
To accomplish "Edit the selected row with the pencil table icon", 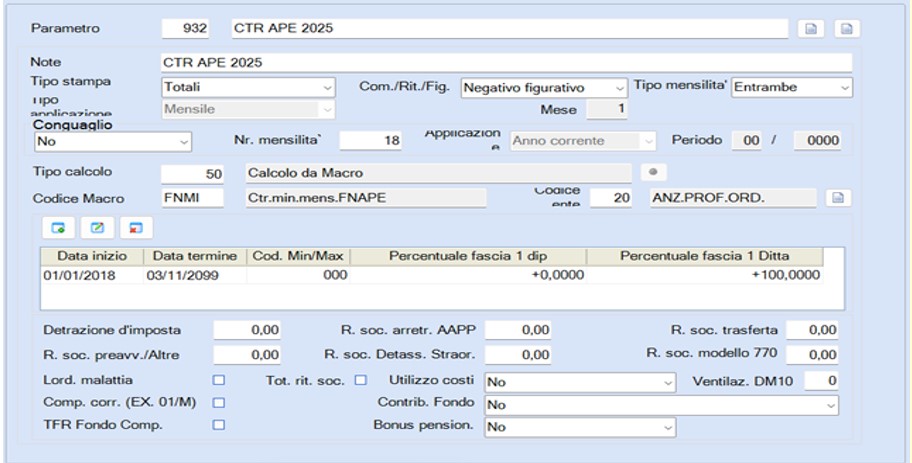I will 97,228.
